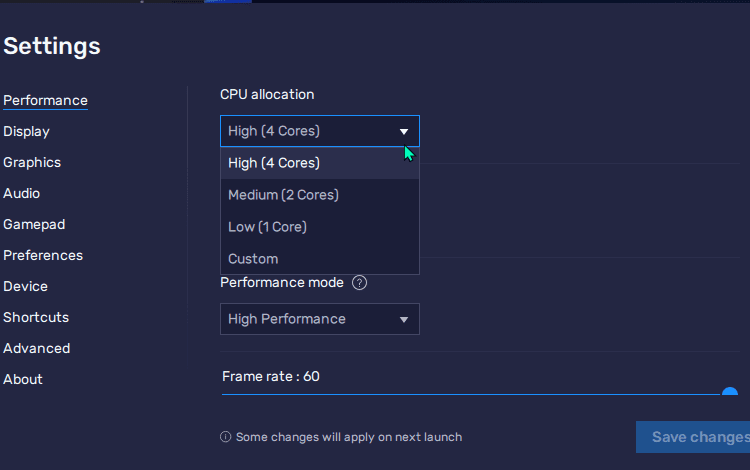Open the Display settings tab

(26, 131)
